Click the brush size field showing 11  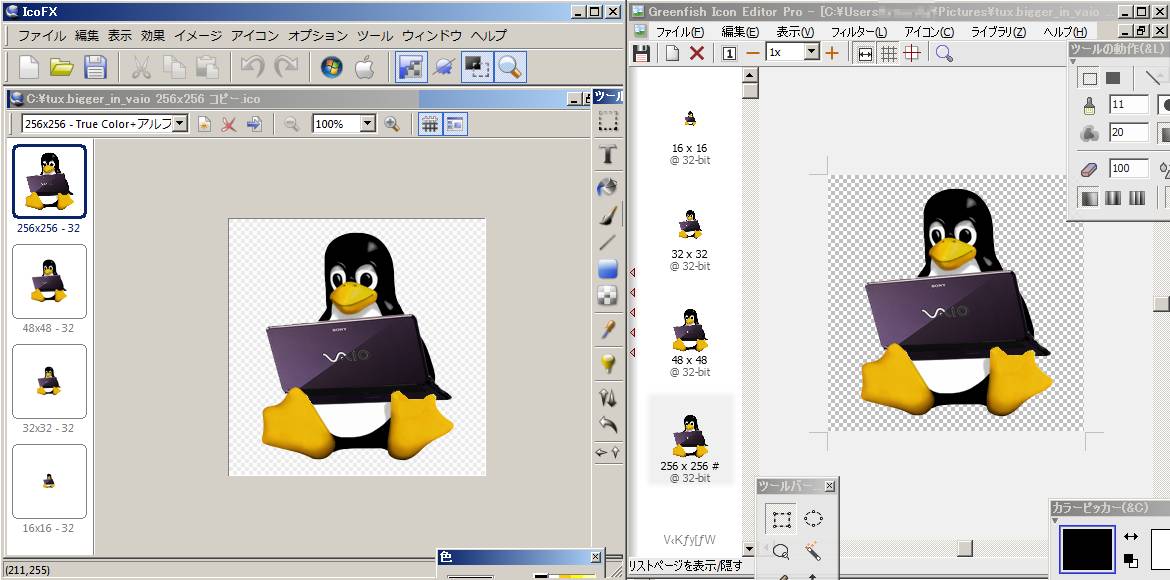(x=1128, y=105)
